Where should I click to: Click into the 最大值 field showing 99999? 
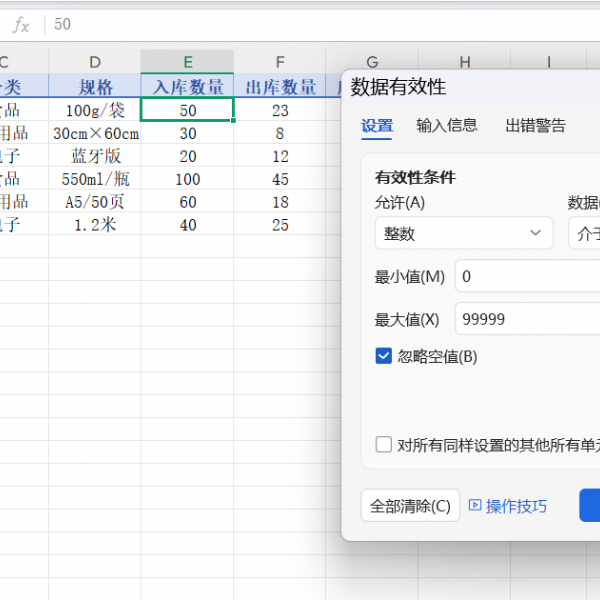(x=527, y=319)
